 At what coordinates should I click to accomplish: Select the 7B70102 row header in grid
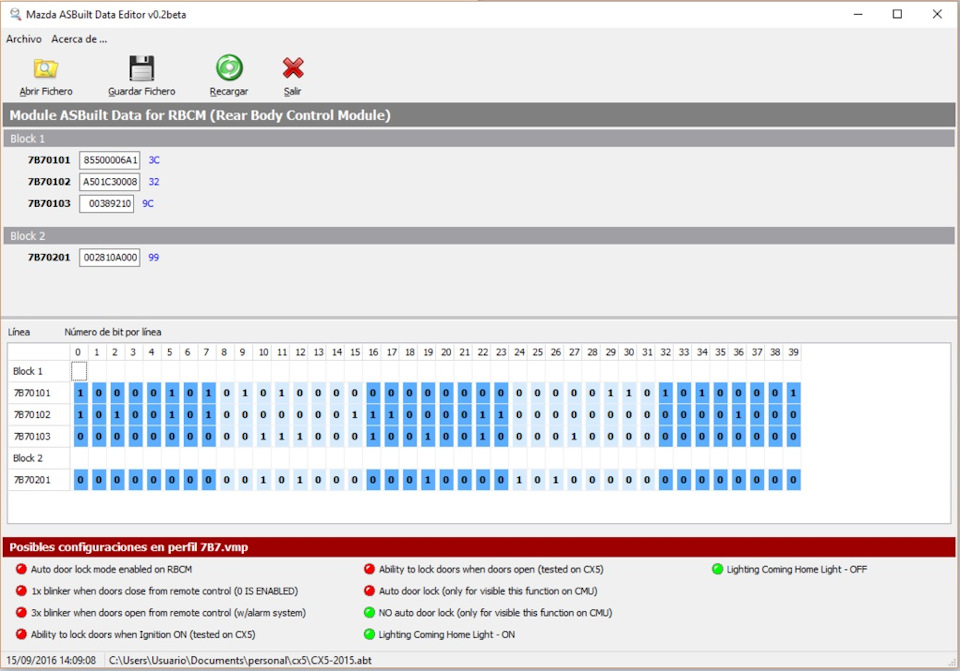[x=39, y=415]
